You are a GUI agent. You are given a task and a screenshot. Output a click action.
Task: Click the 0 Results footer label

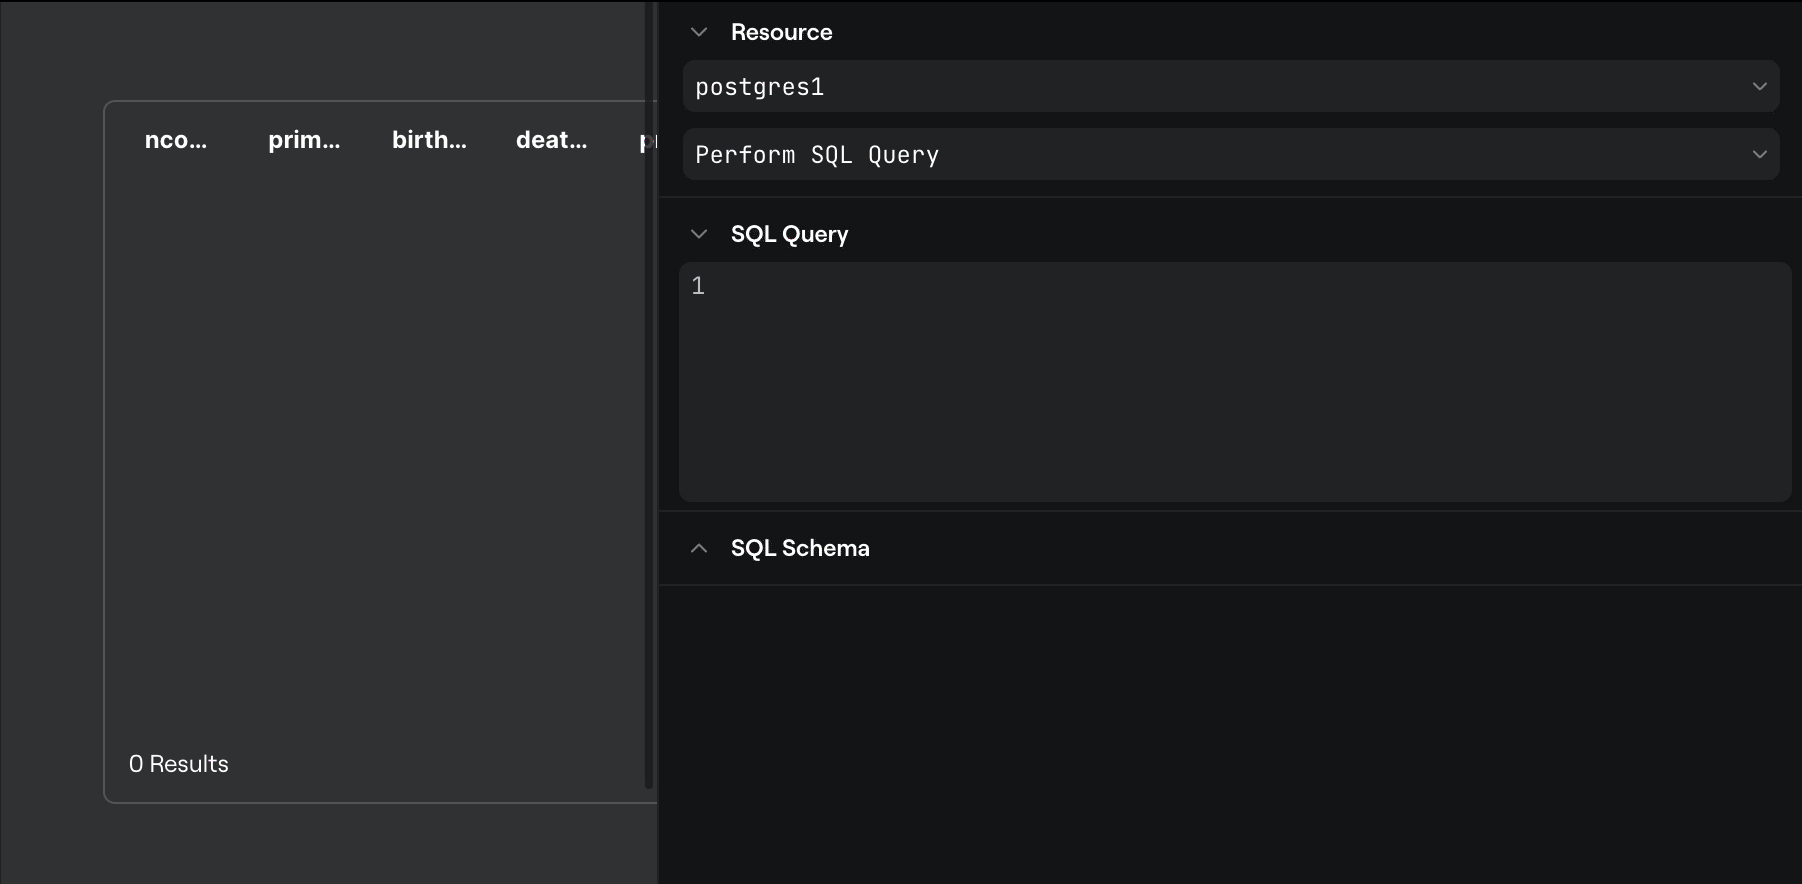[x=179, y=764]
